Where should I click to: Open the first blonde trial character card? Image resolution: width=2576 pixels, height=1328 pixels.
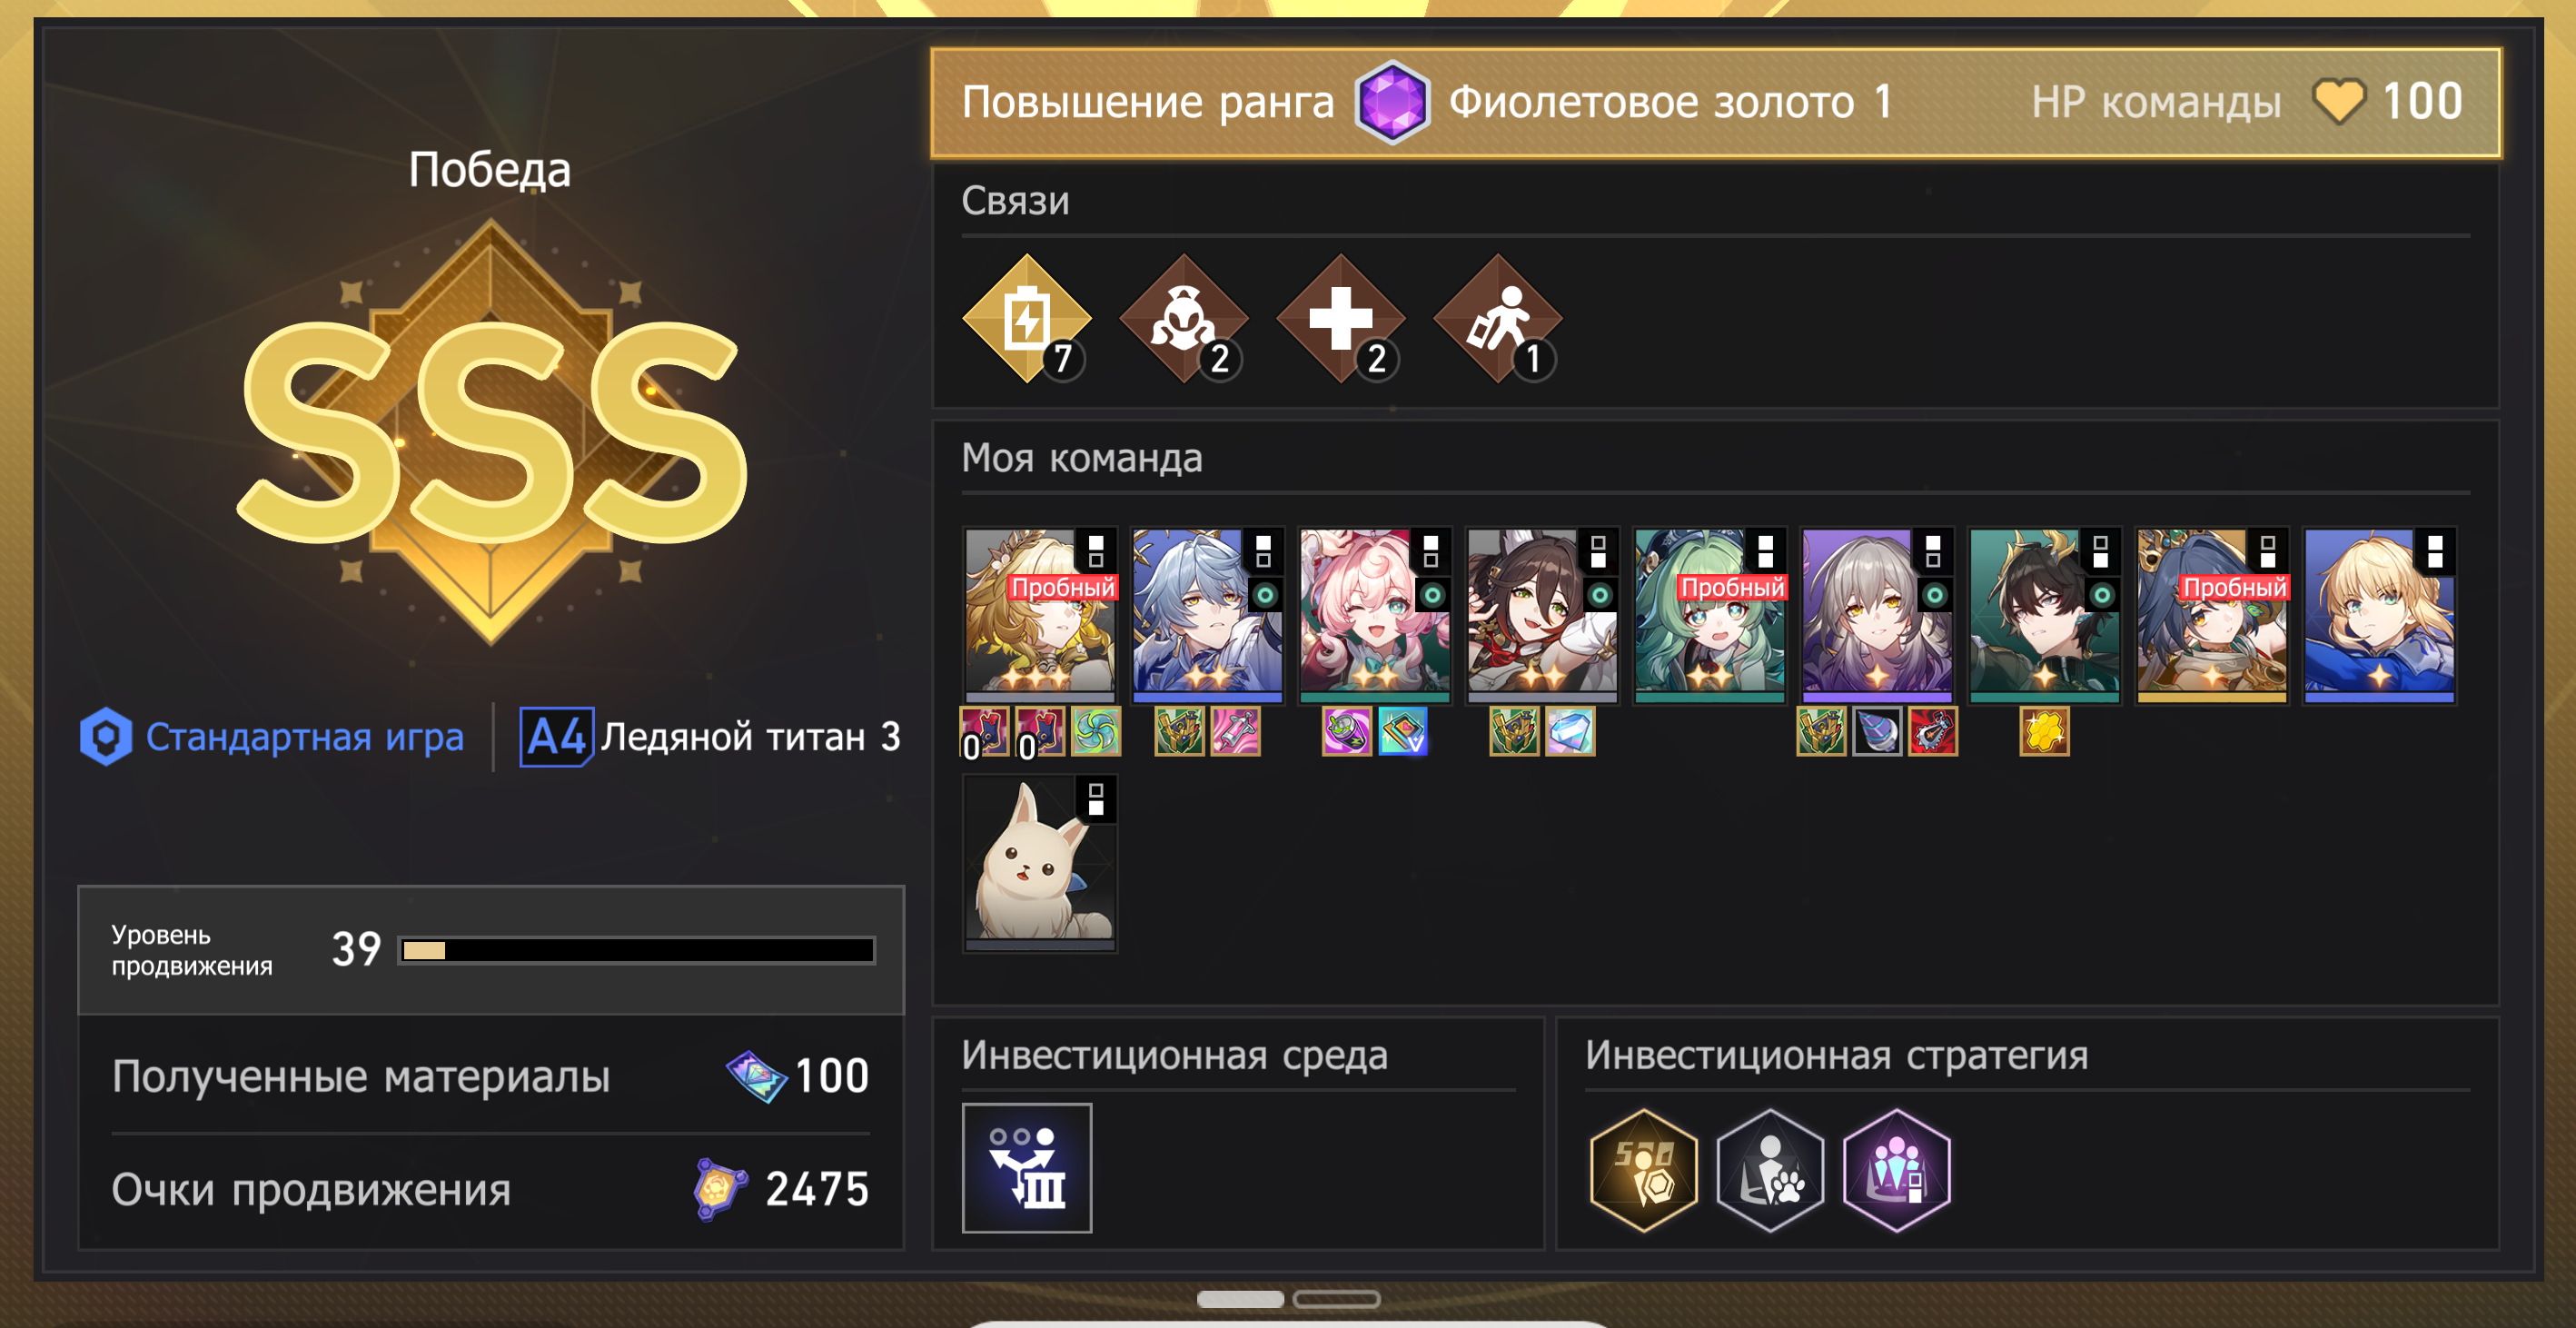(1040, 615)
